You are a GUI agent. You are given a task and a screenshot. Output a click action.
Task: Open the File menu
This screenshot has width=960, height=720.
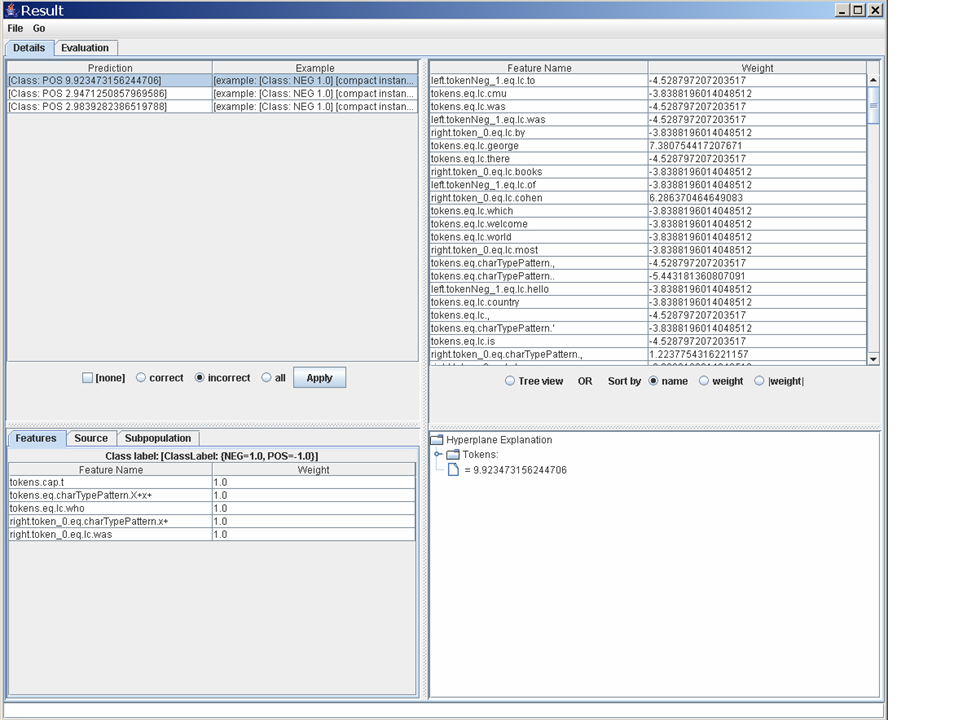click(x=15, y=29)
